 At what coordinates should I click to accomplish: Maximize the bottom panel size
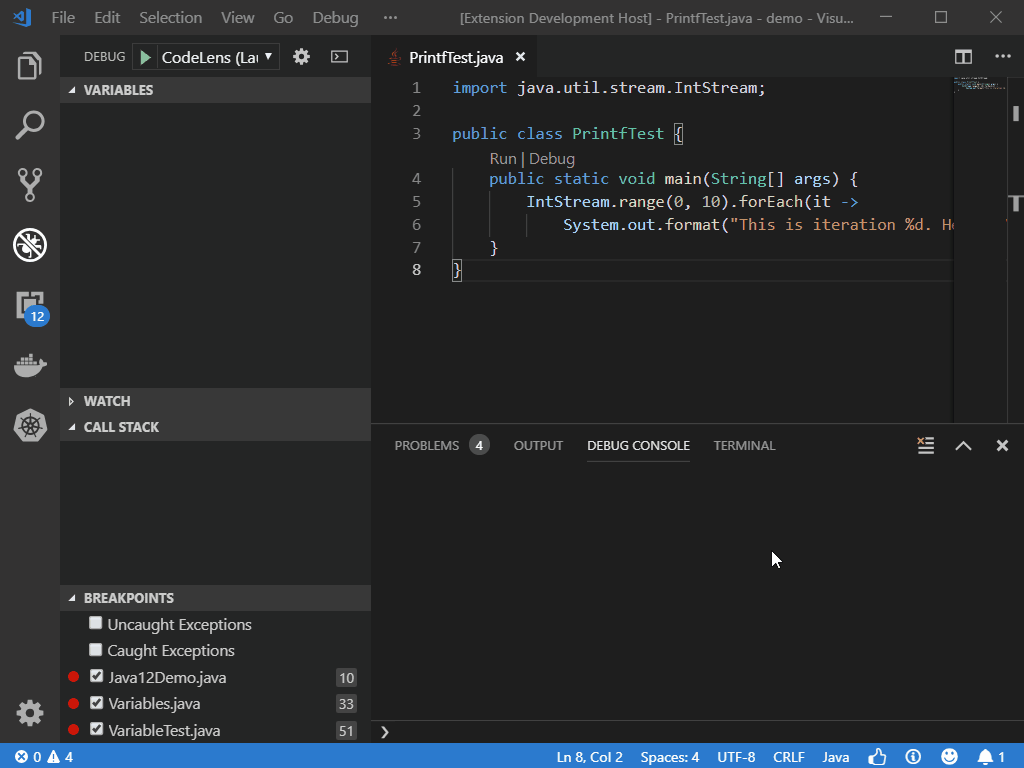click(x=963, y=445)
